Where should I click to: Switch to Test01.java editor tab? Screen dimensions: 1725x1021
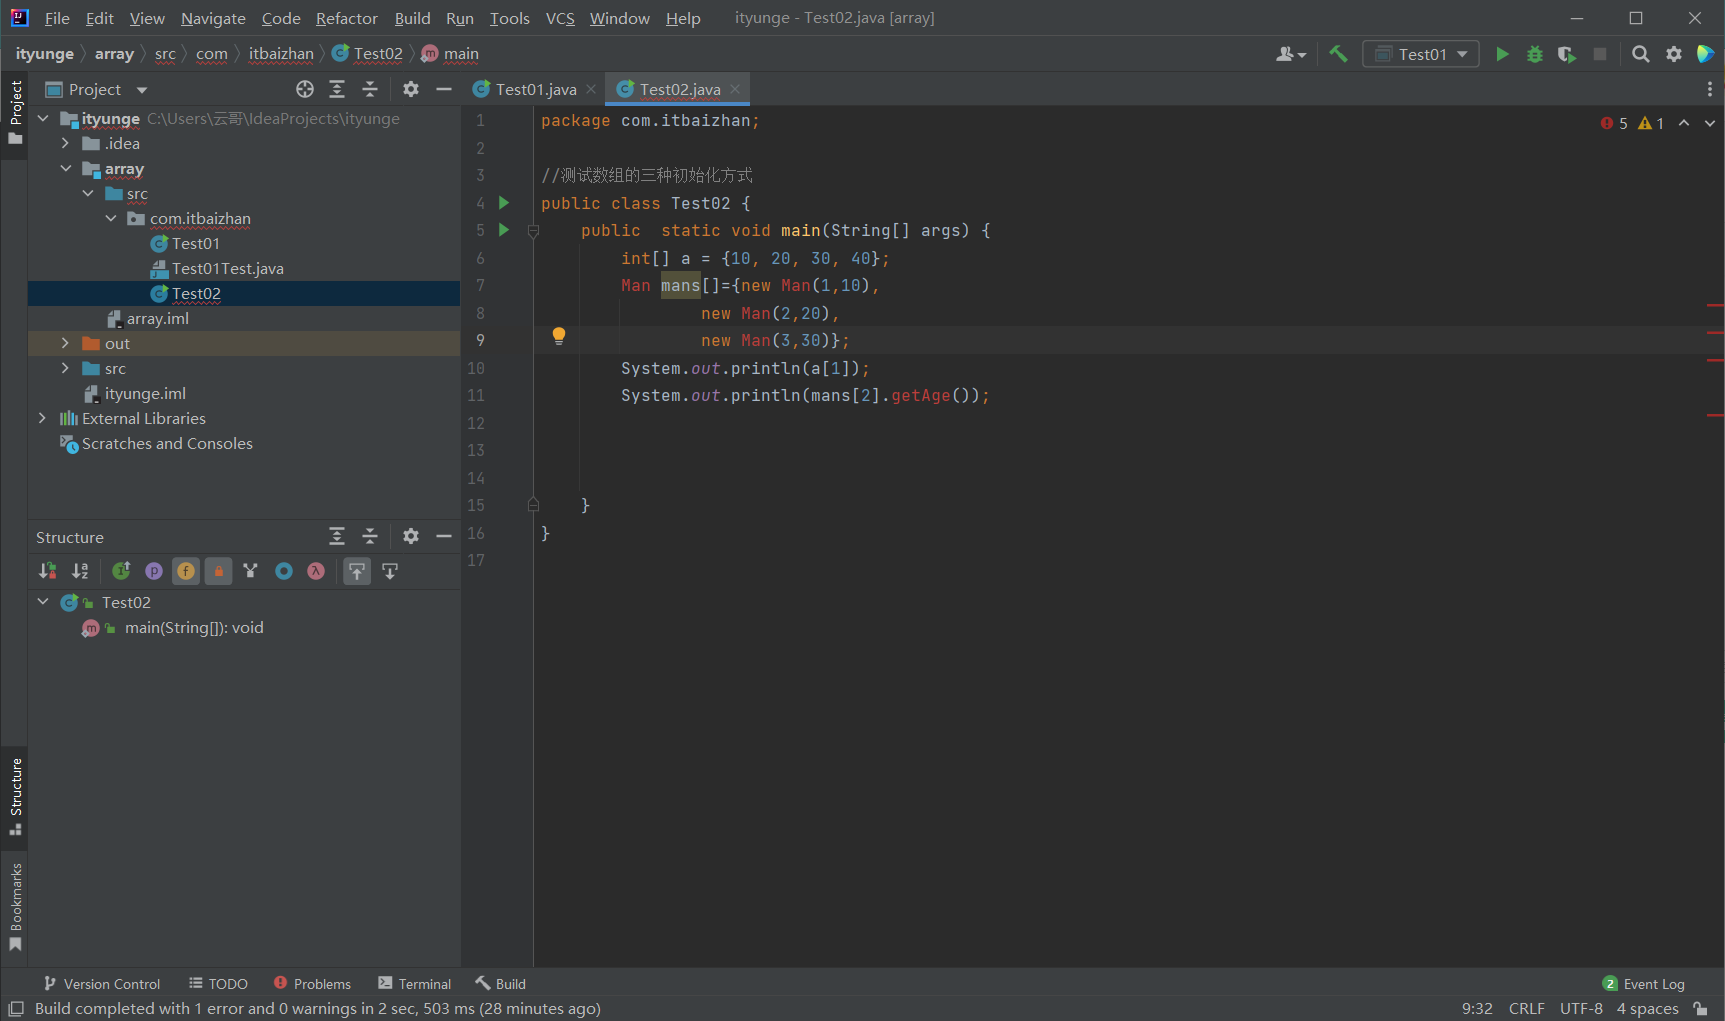(x=536, y=89)
